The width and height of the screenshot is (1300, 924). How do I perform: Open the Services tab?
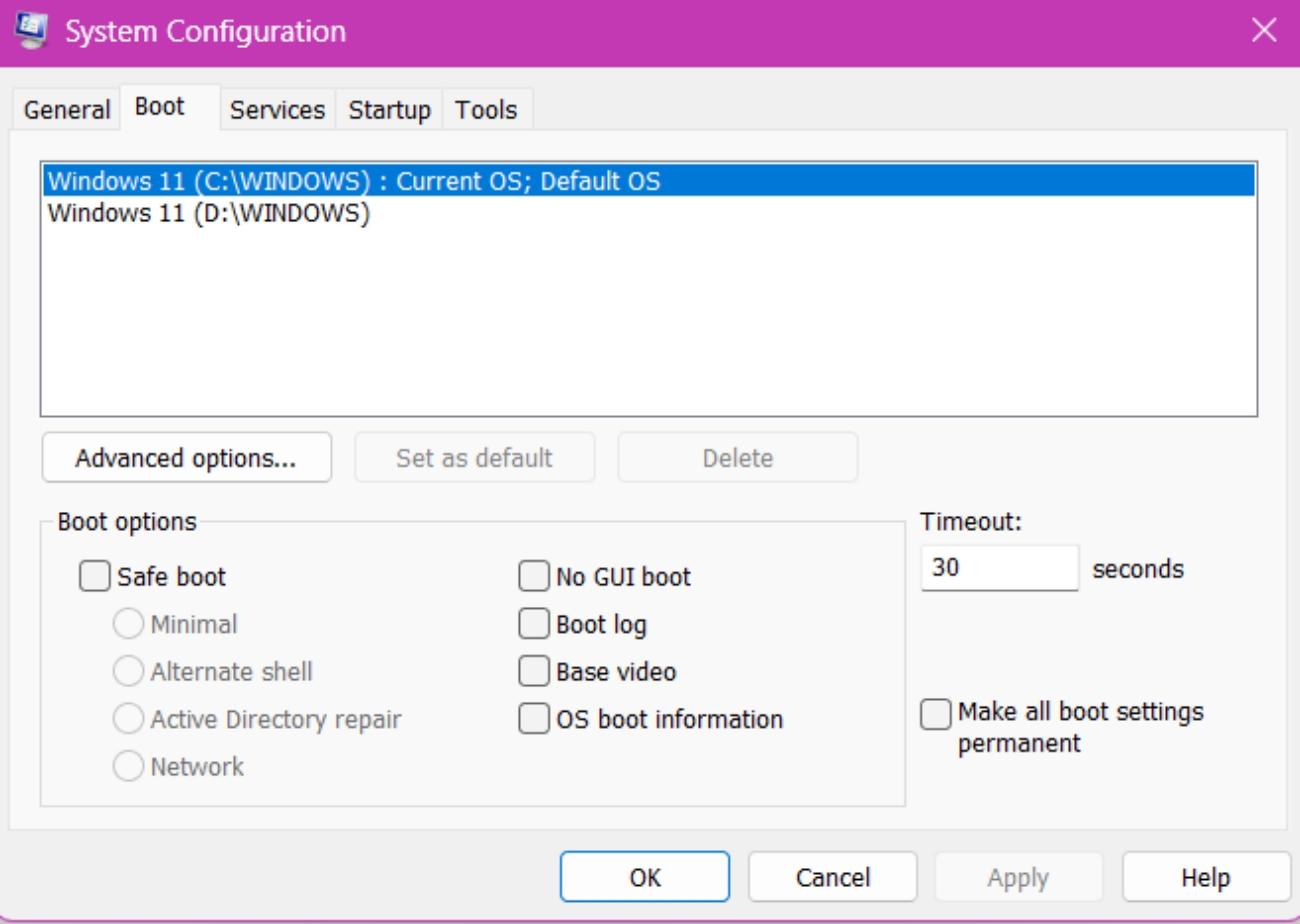[x=277, y=109]
